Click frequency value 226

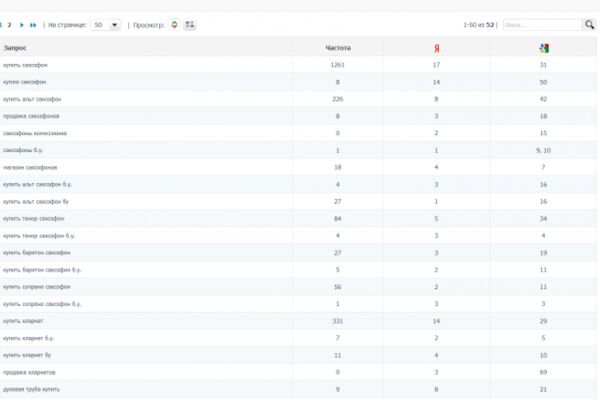(338, 99)
